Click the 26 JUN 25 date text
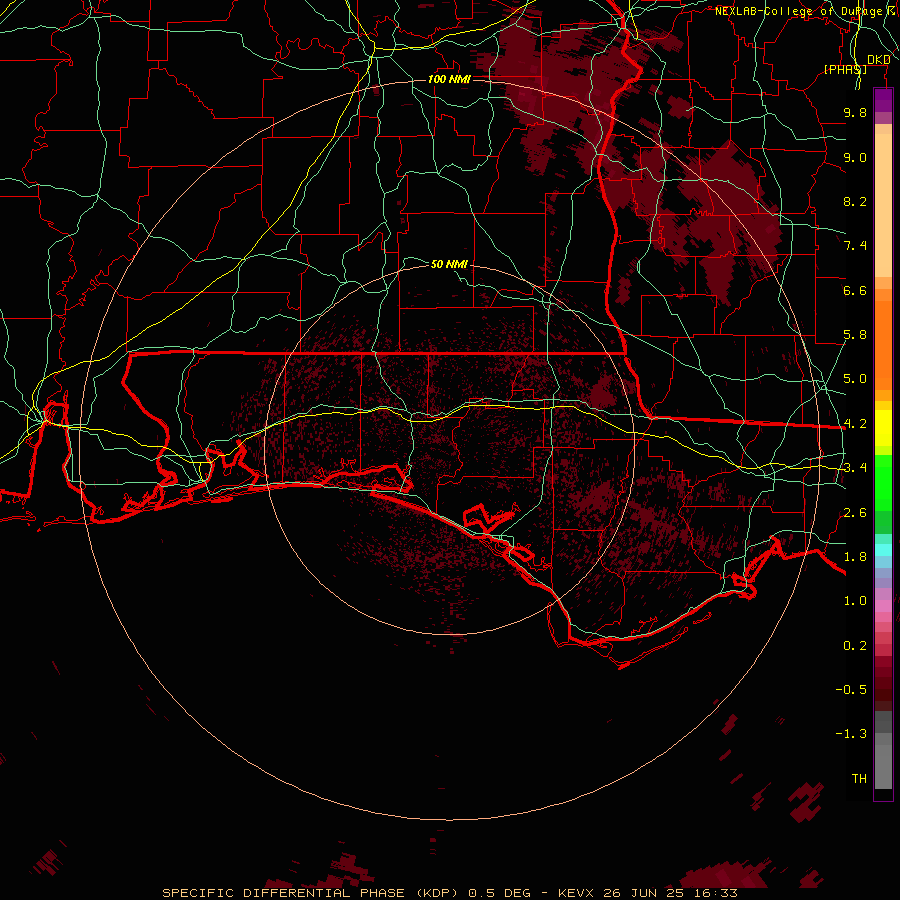The width and height of the screenshot is (900, 900). click(641, 893)
